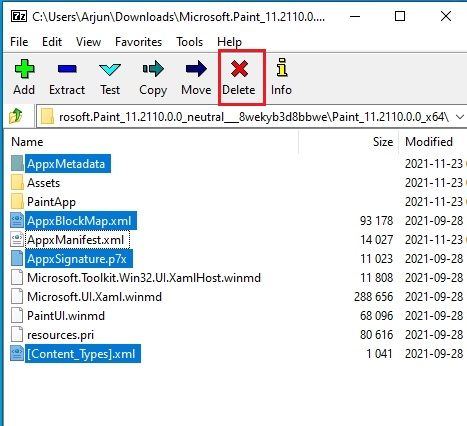This screenshot has width=467, height=426.
Task: Select the Microsoft.UI.Xaml.winmd file name
Action: pos(94,297)
